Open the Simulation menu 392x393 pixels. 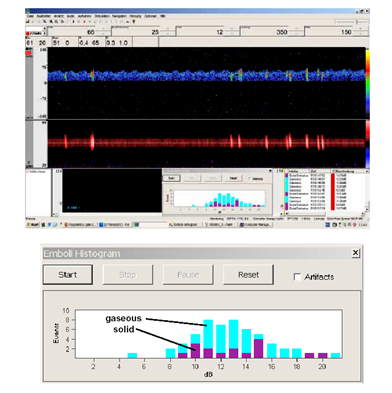pyautogui.click(x=102, y=16)
